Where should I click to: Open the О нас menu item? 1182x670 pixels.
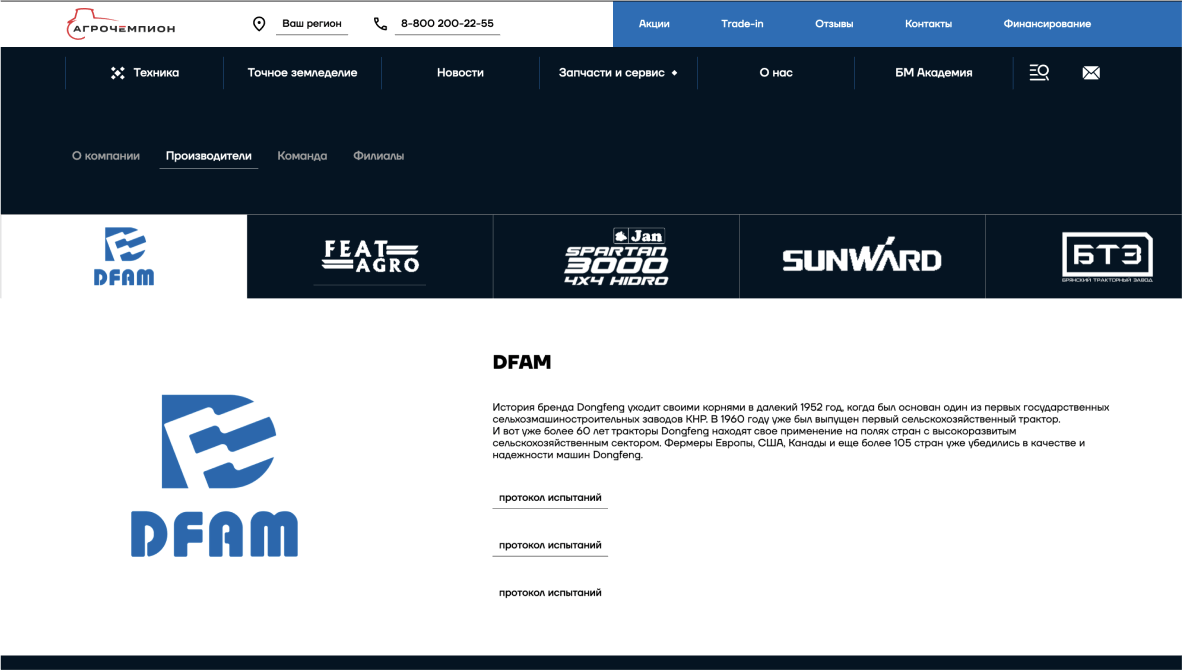(776, 73)
